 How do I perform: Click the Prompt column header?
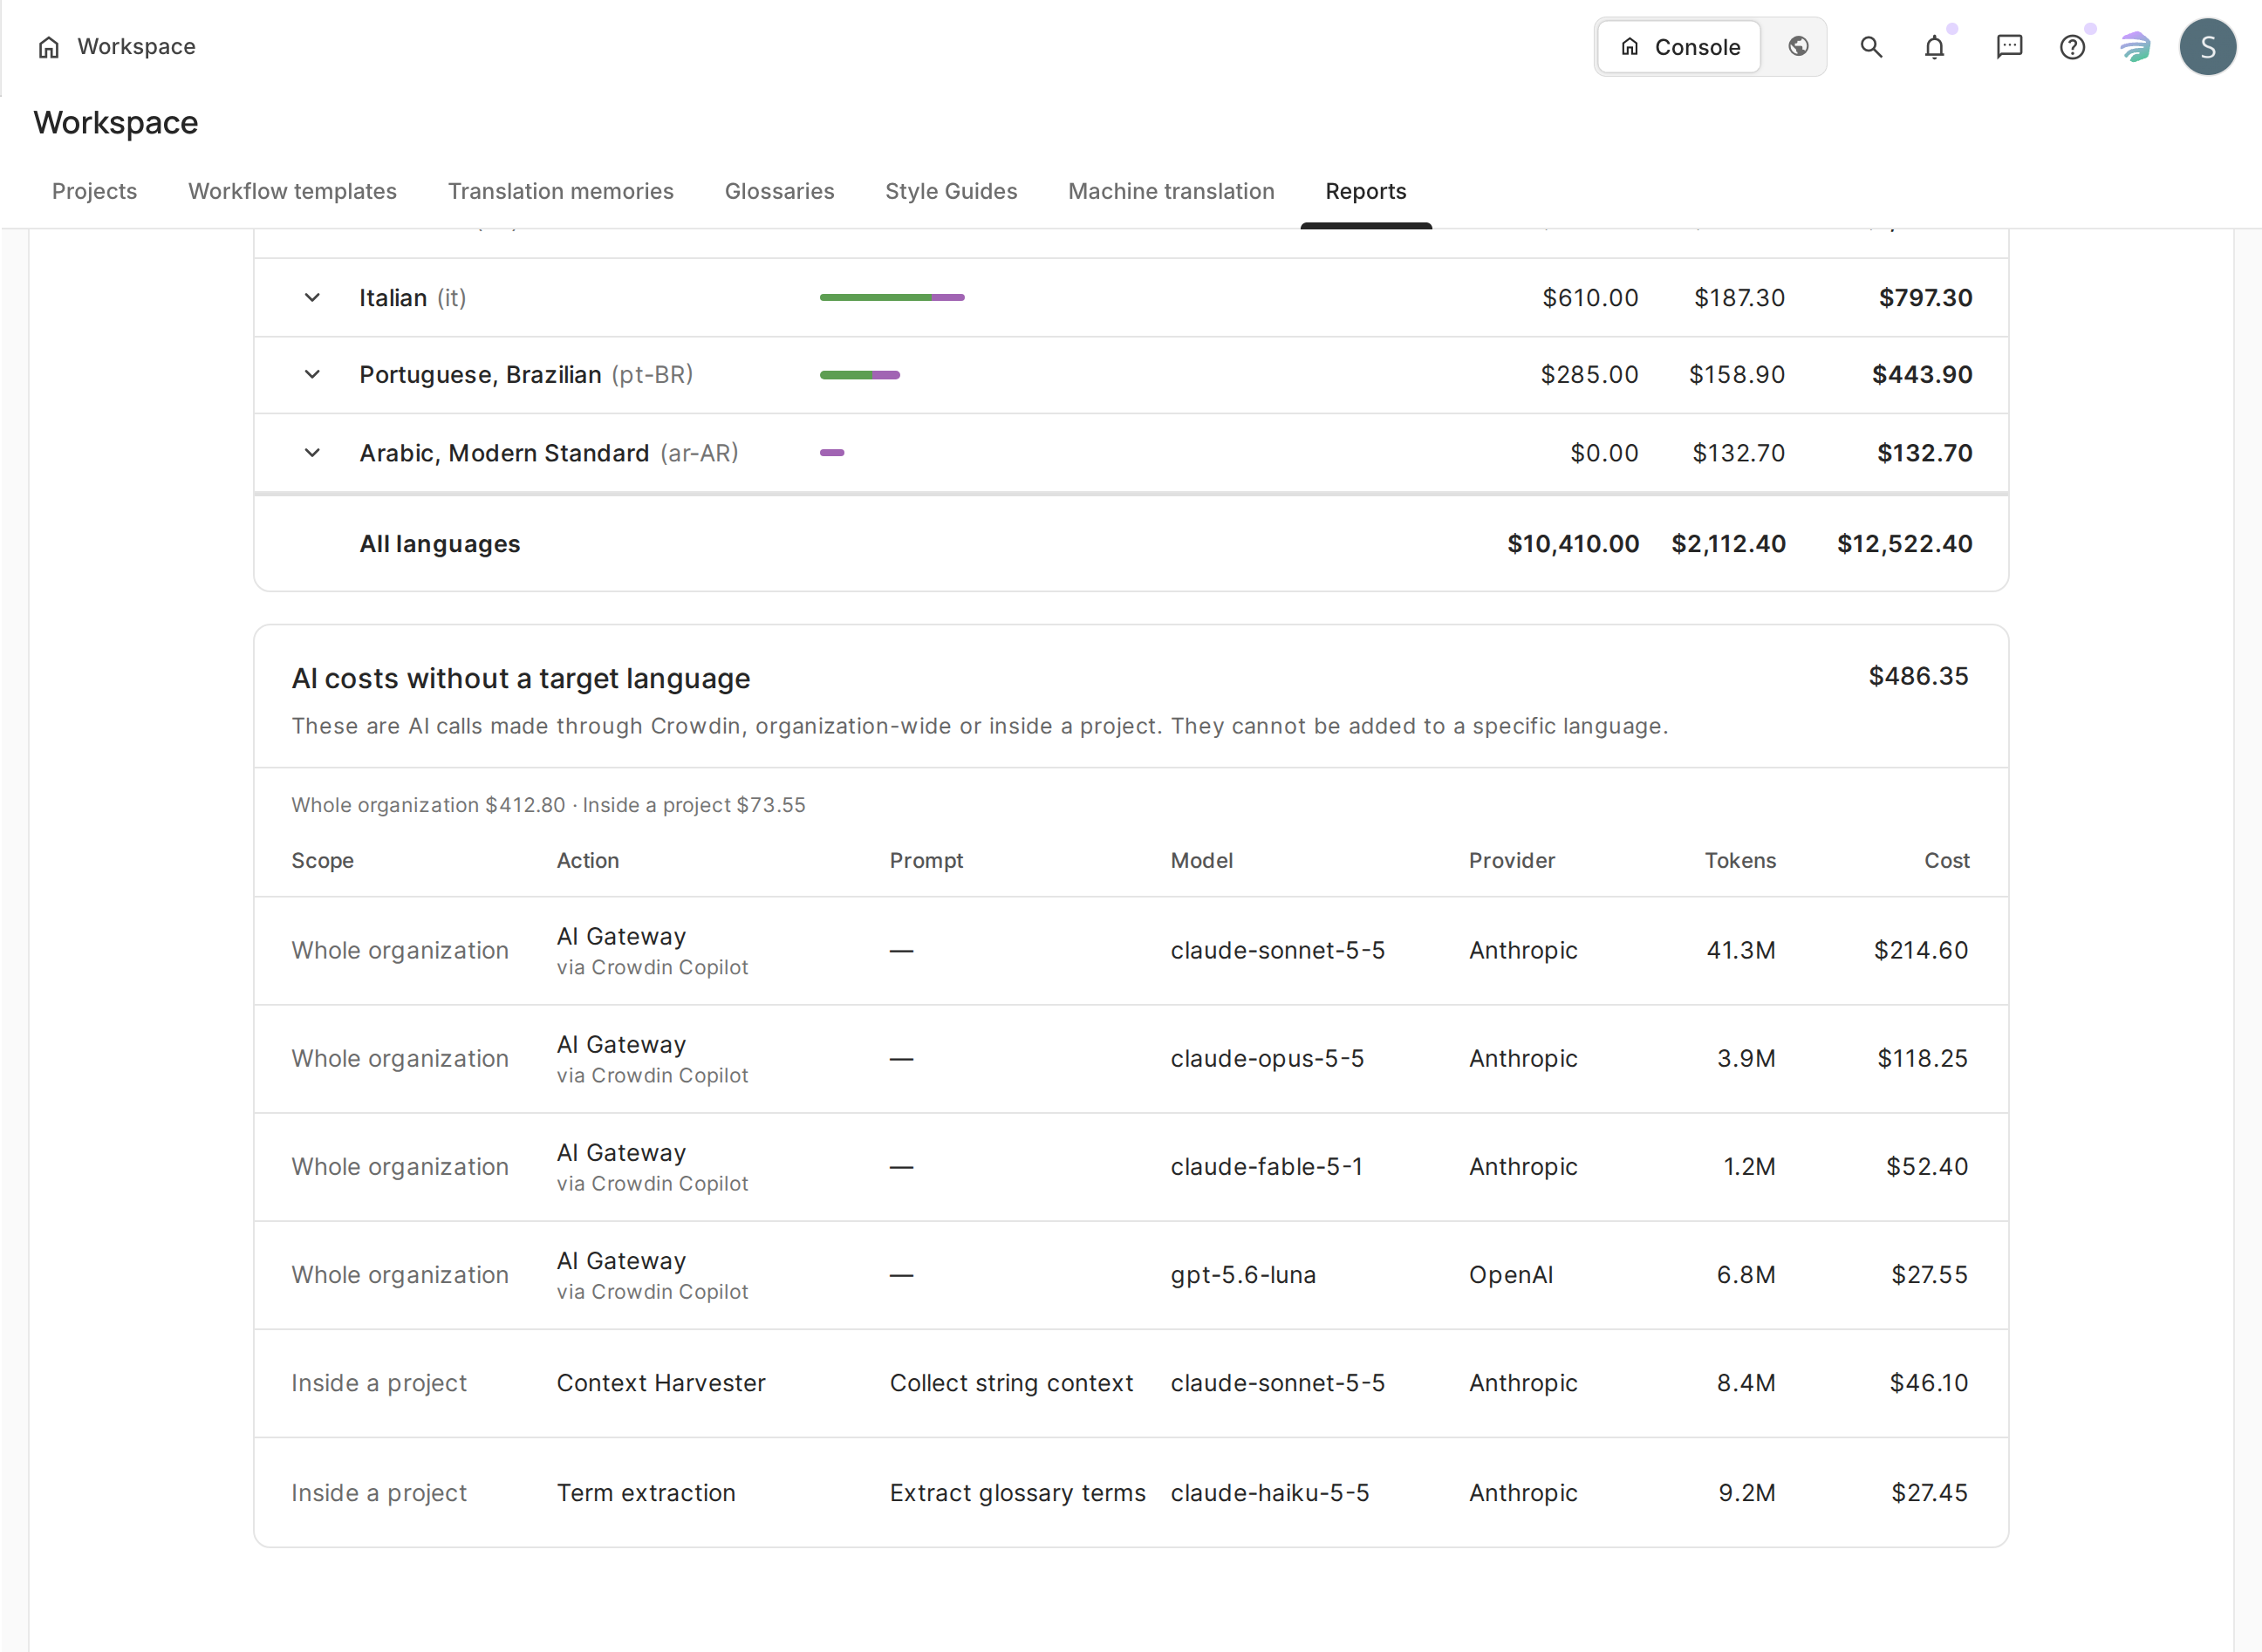(927, 861)
